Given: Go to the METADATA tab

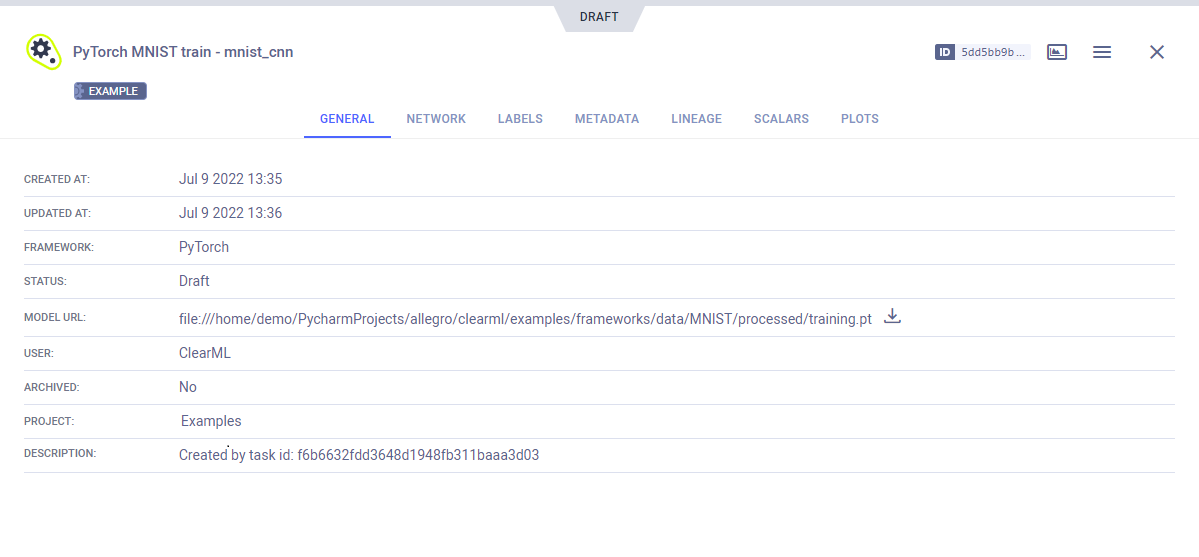Looking at the screenshot, I should (x=607, y=119).
